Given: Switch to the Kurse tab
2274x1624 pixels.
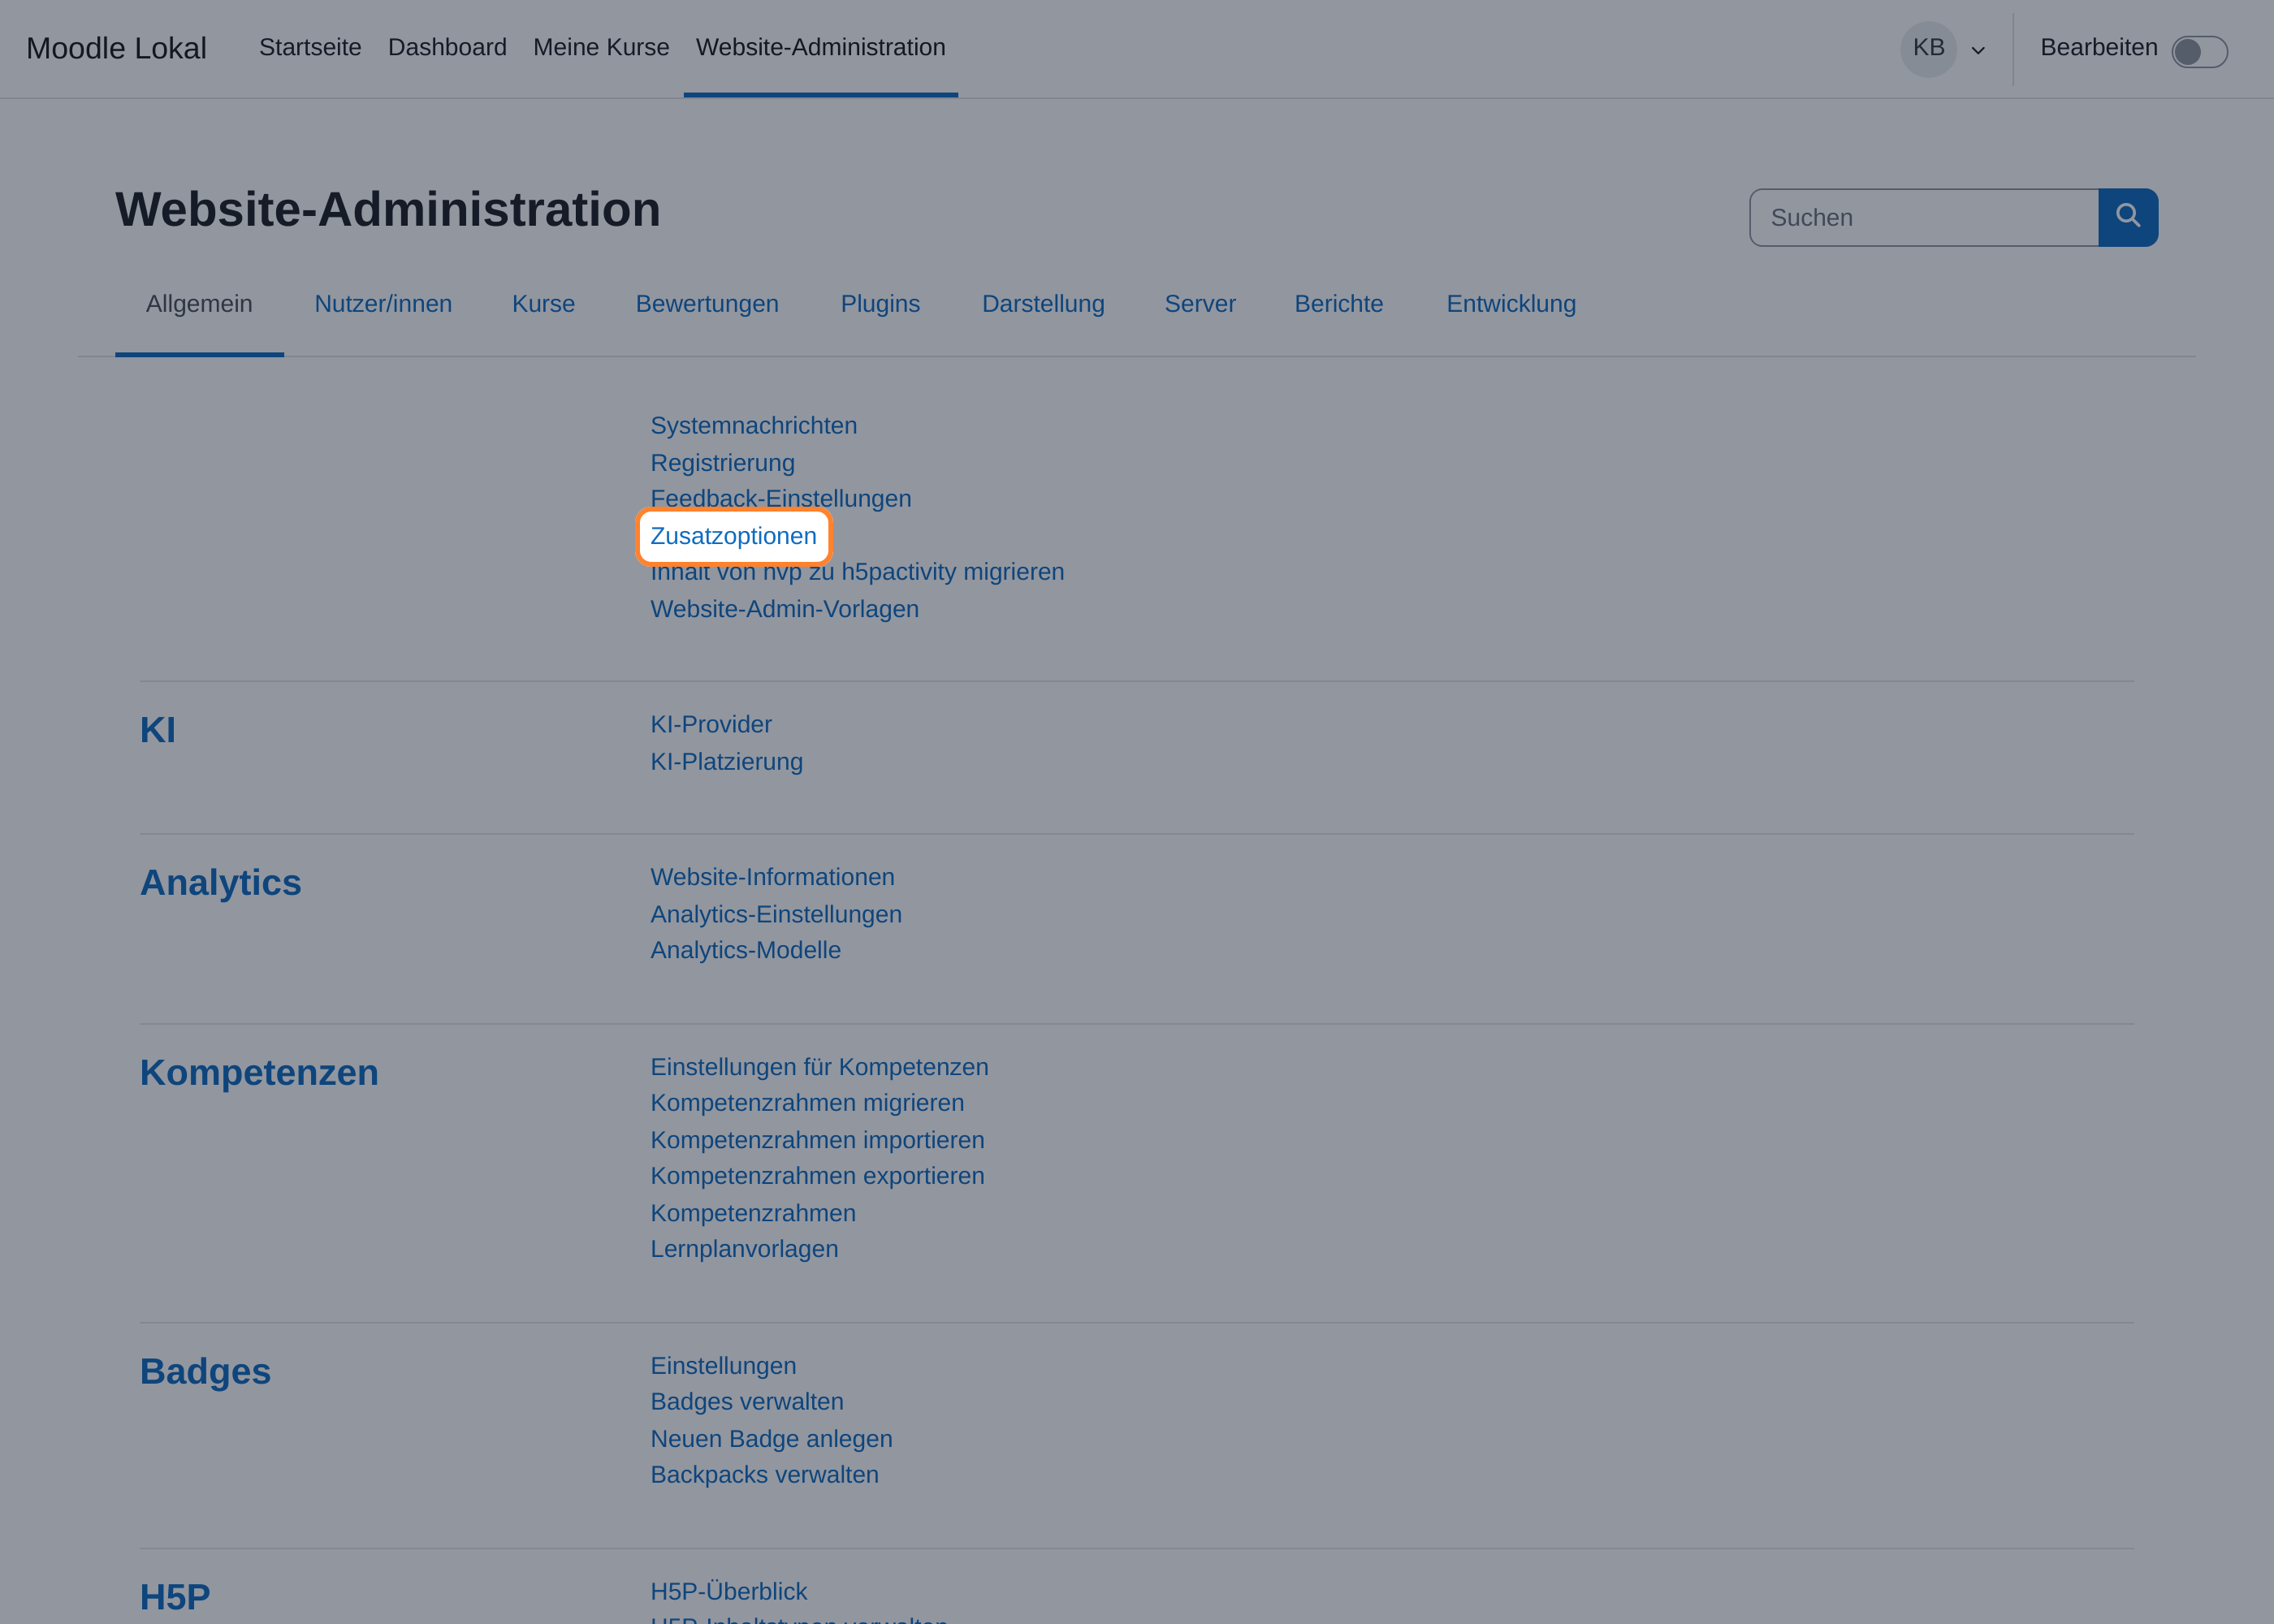Looking at the screenshot, I should tap(543, 304).
